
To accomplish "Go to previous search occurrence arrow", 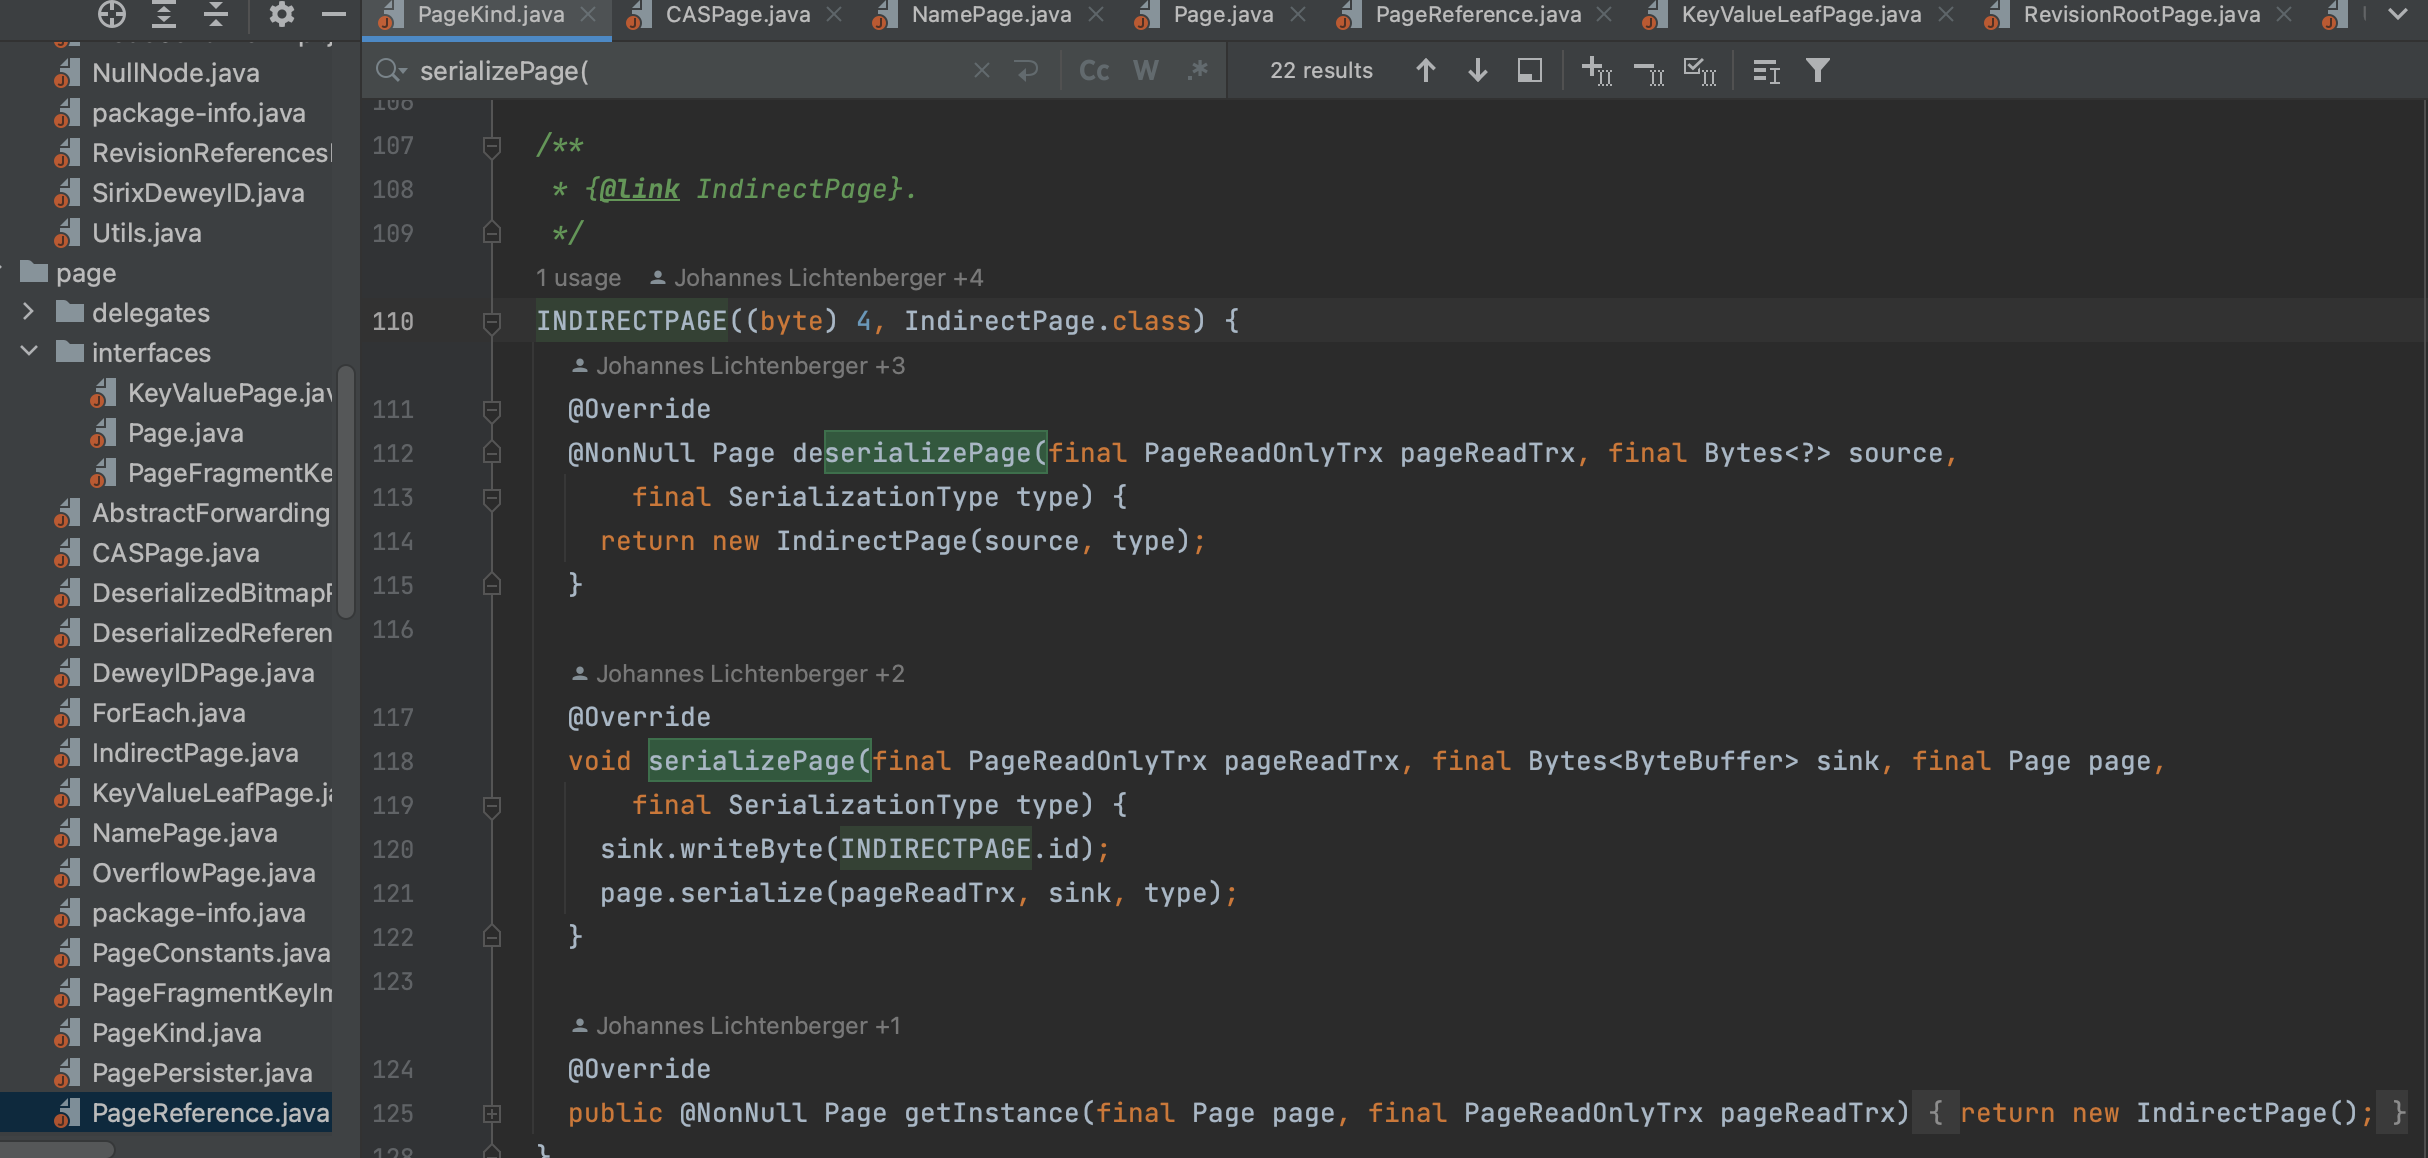I will (1425, 71).
